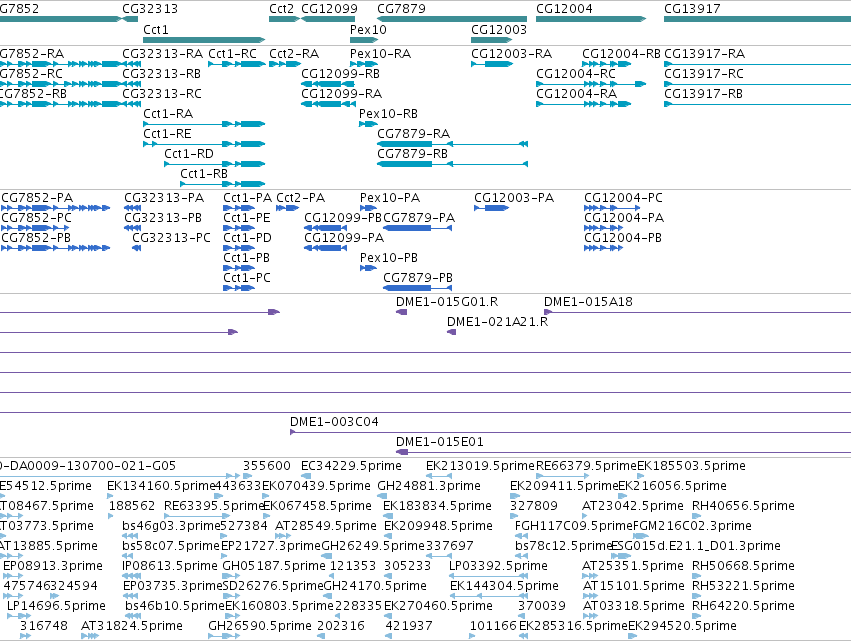Click clone DME1-003C04
851x641 pixels.
click(570, 433)
